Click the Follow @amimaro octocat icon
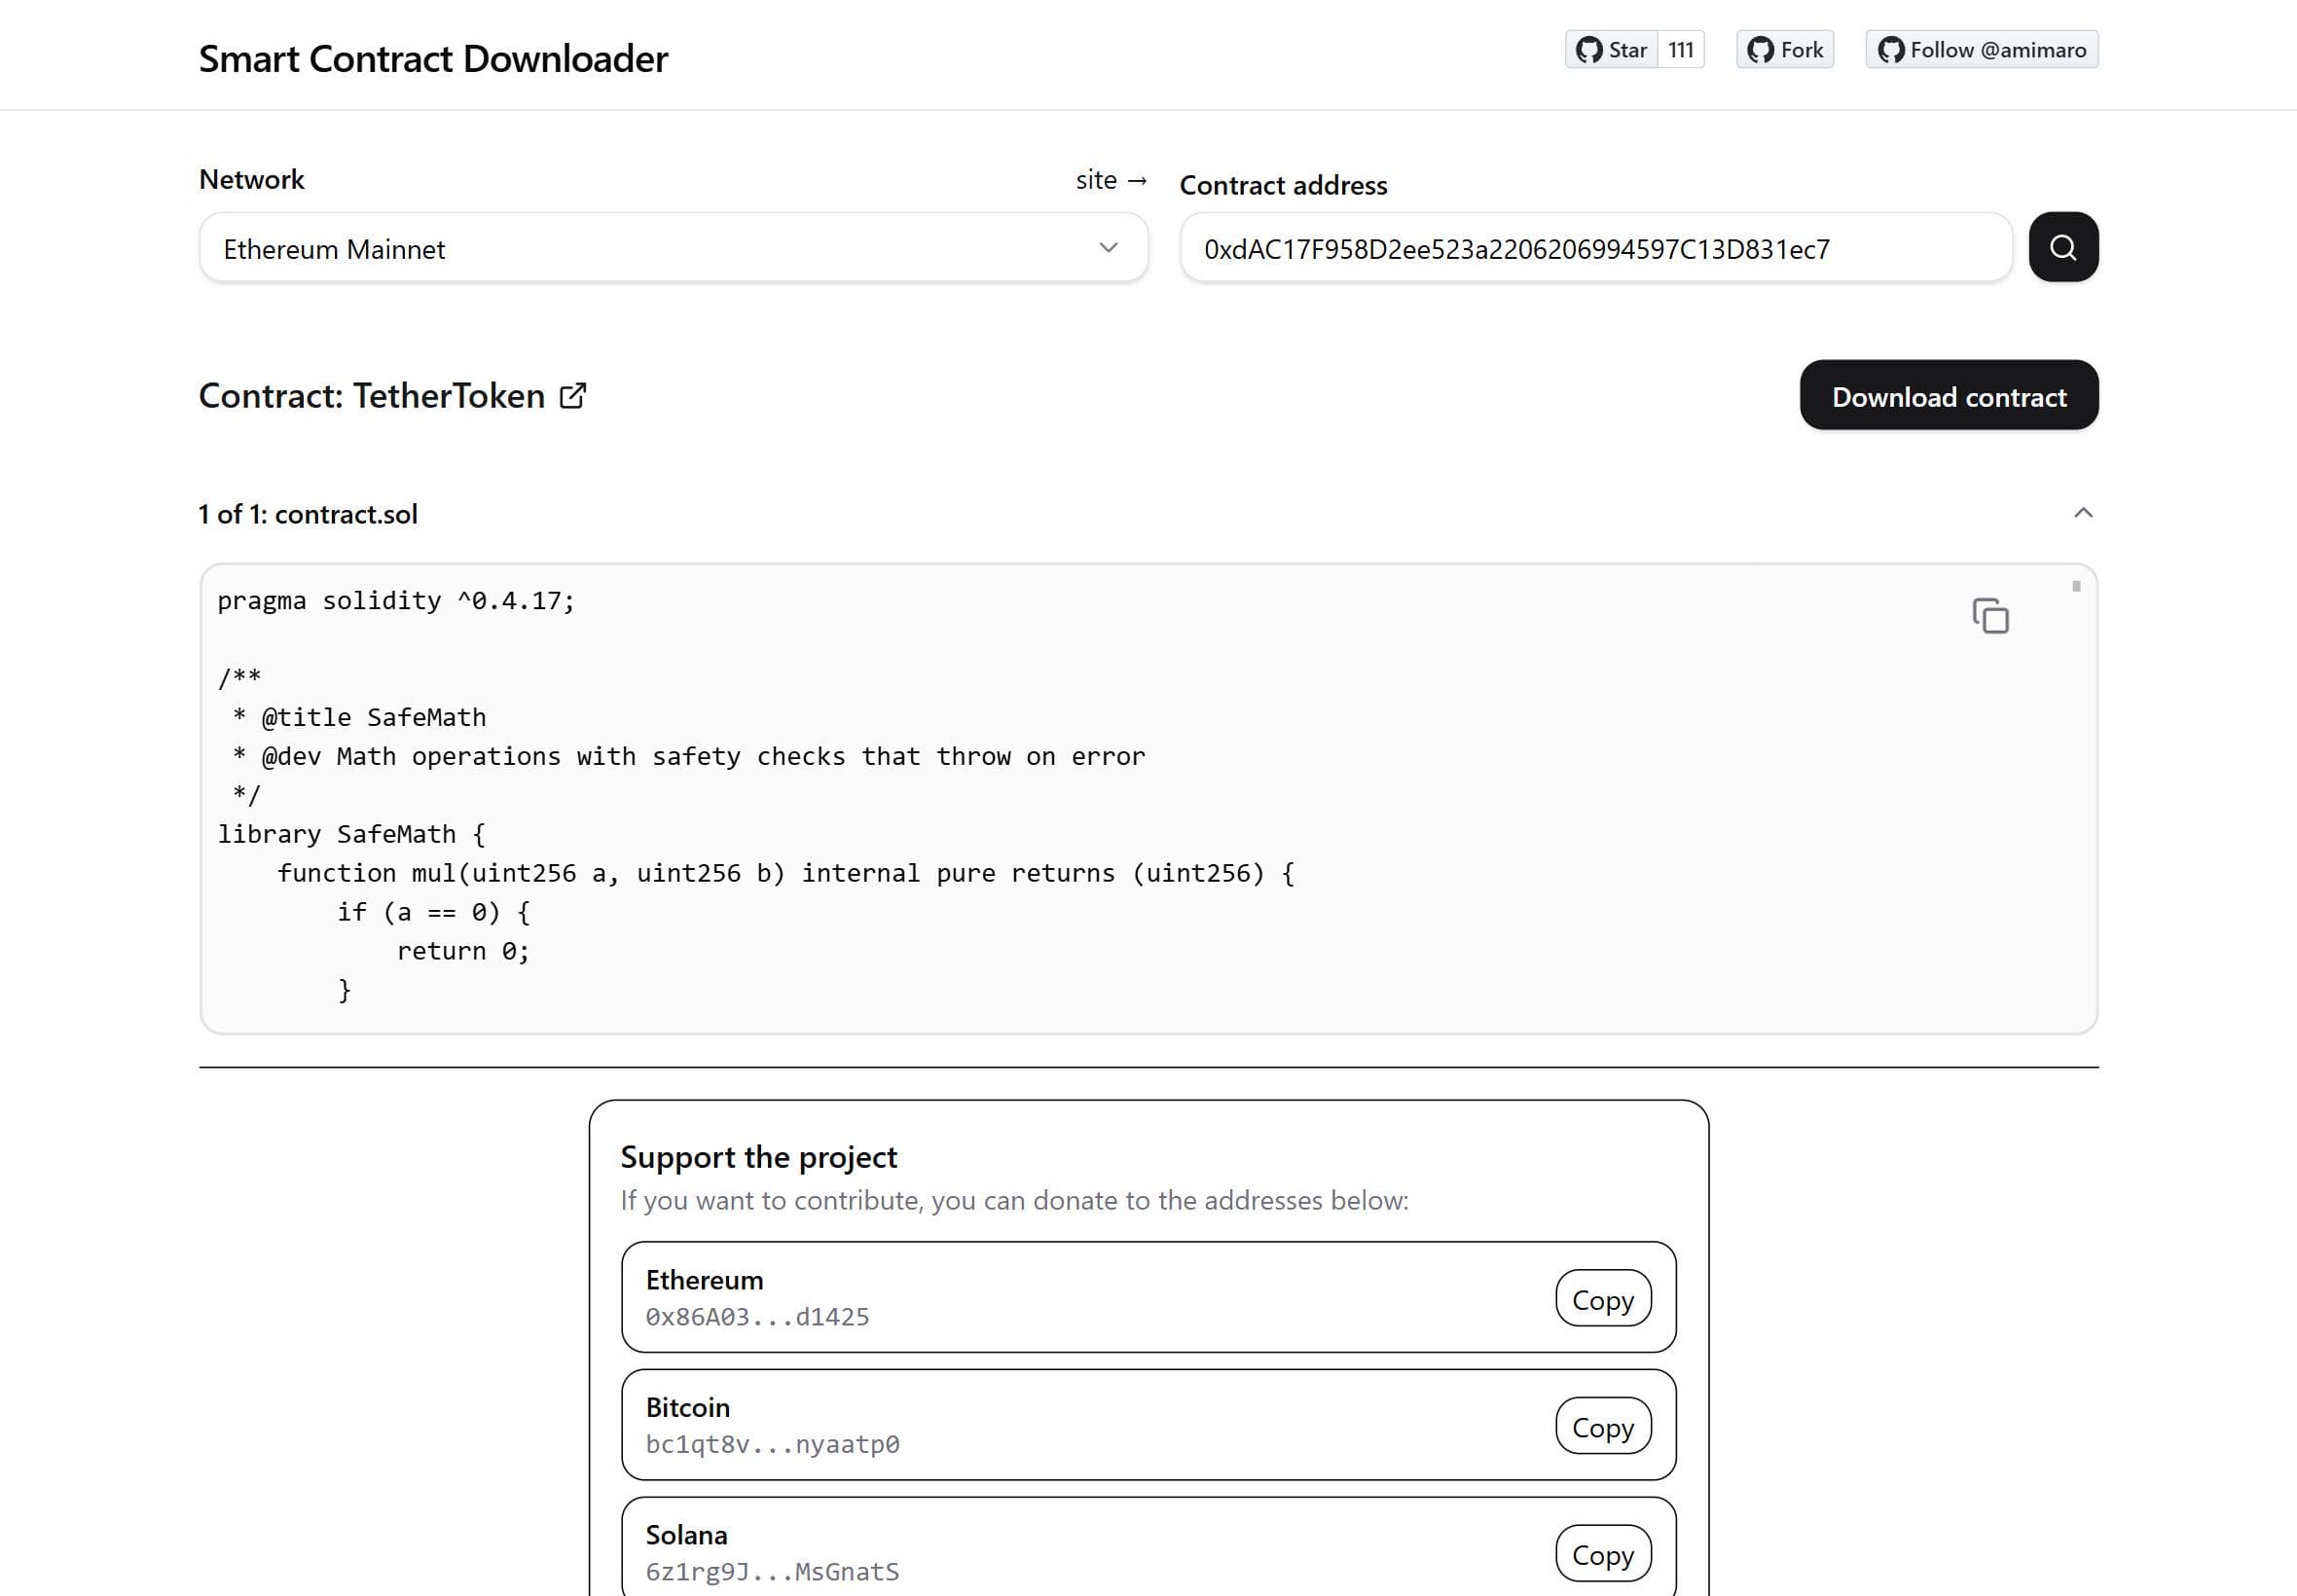This screenshot has height=1596, width=2297. click(x=1891, y=48)
